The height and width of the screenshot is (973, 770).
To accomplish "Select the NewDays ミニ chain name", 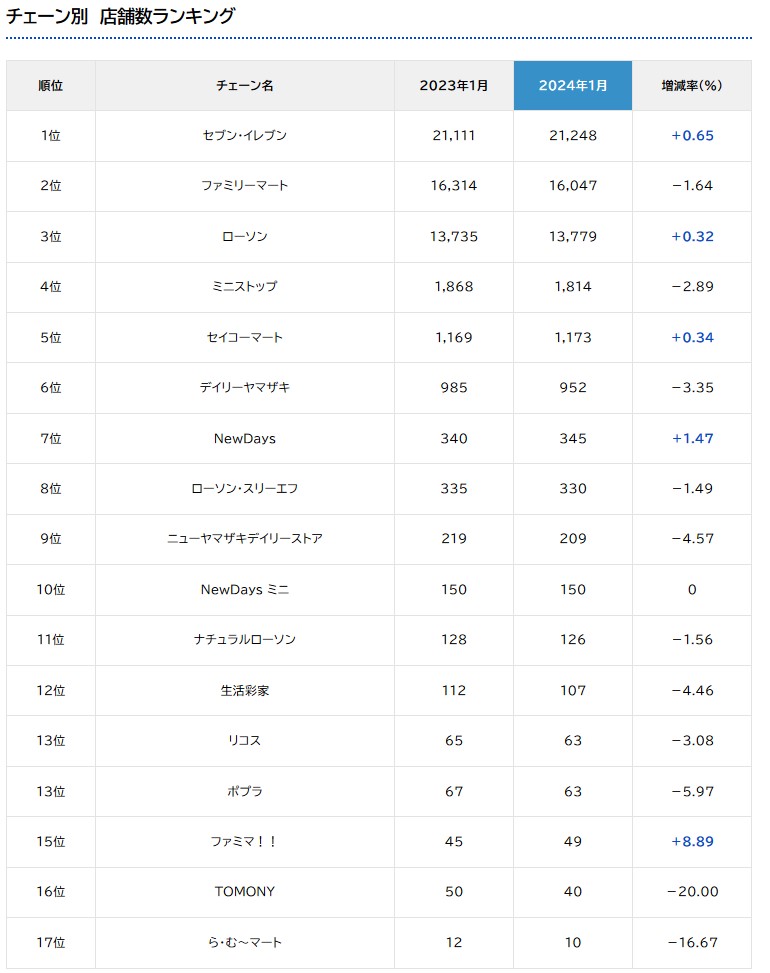I will tap(245, 590).
